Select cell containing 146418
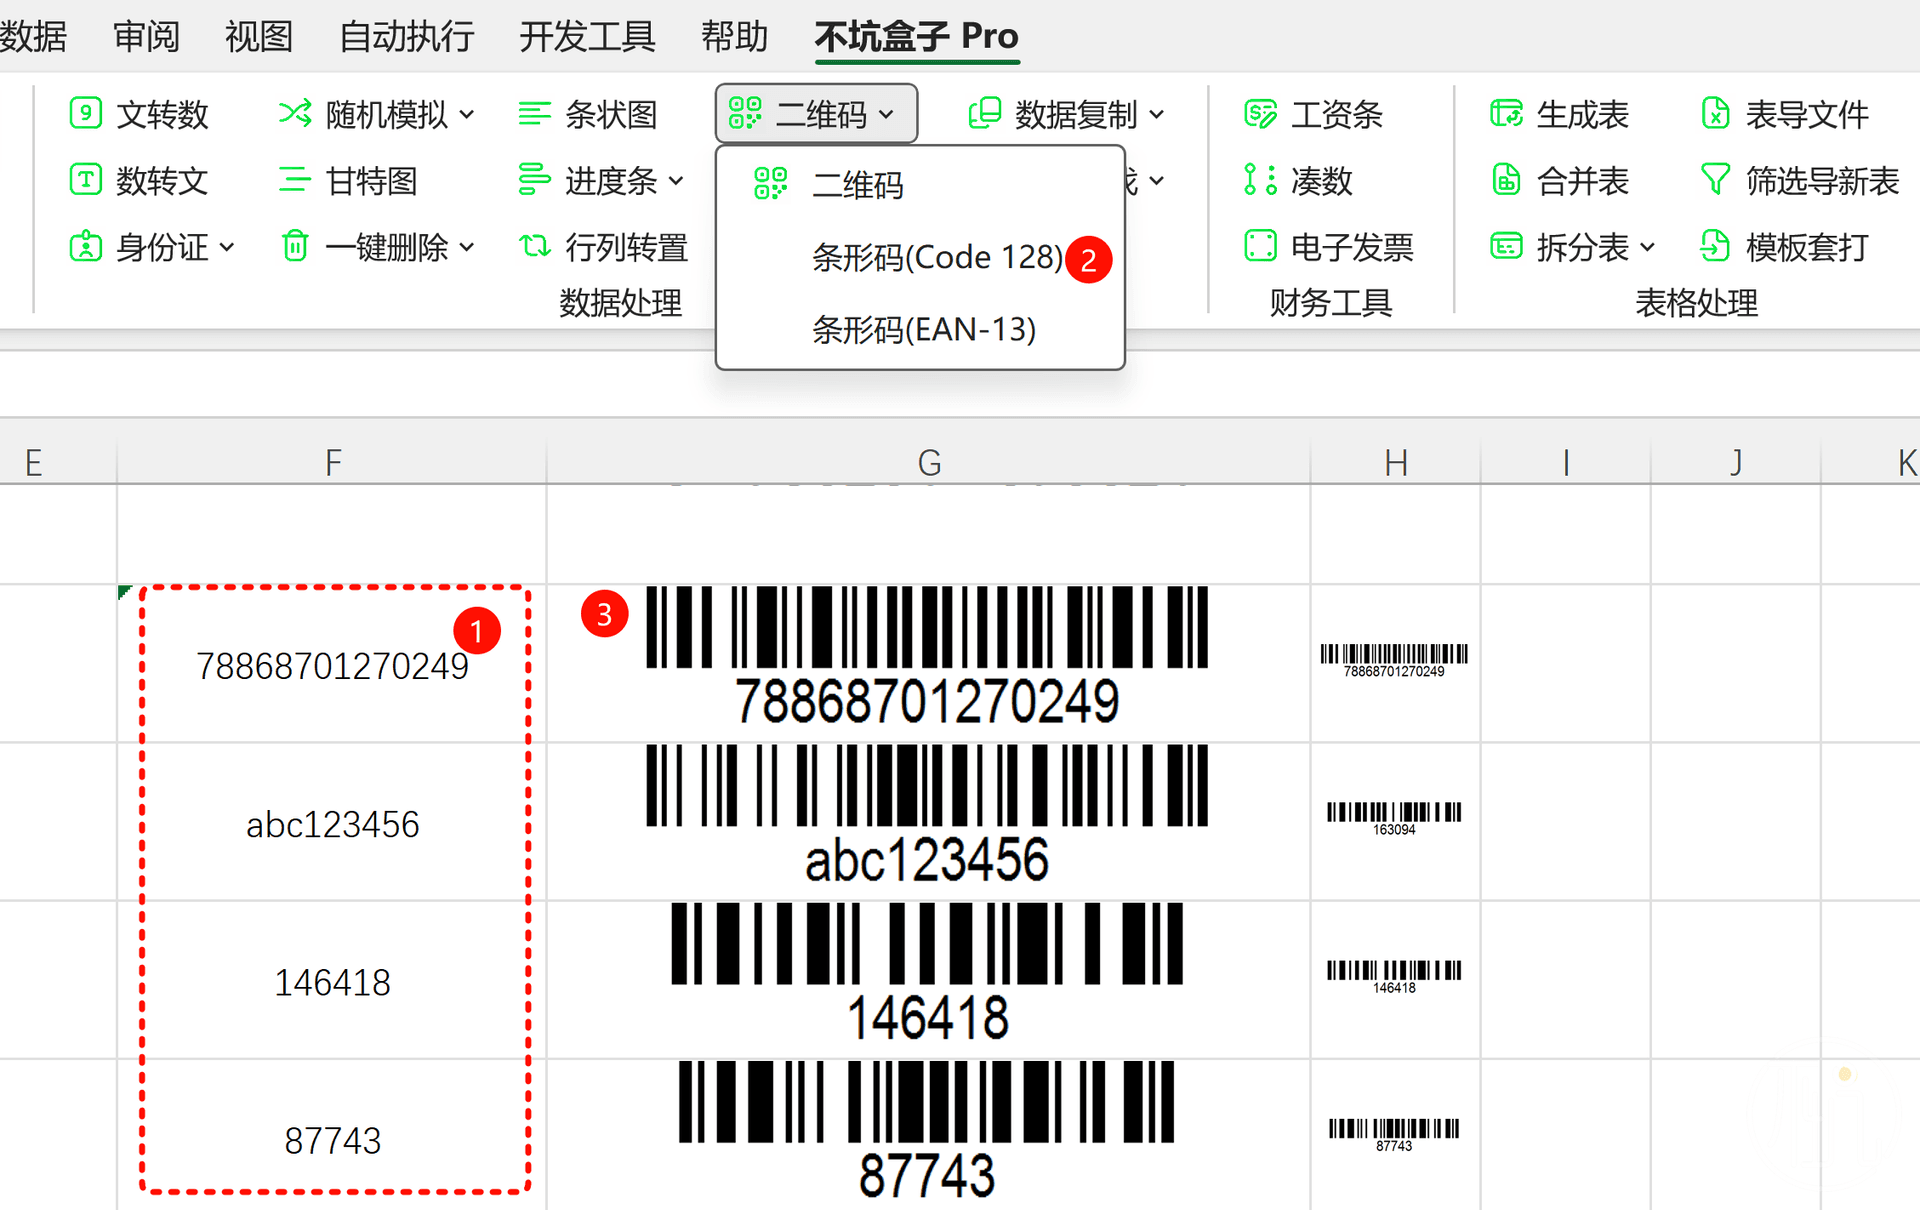 (x=332, y=981)
